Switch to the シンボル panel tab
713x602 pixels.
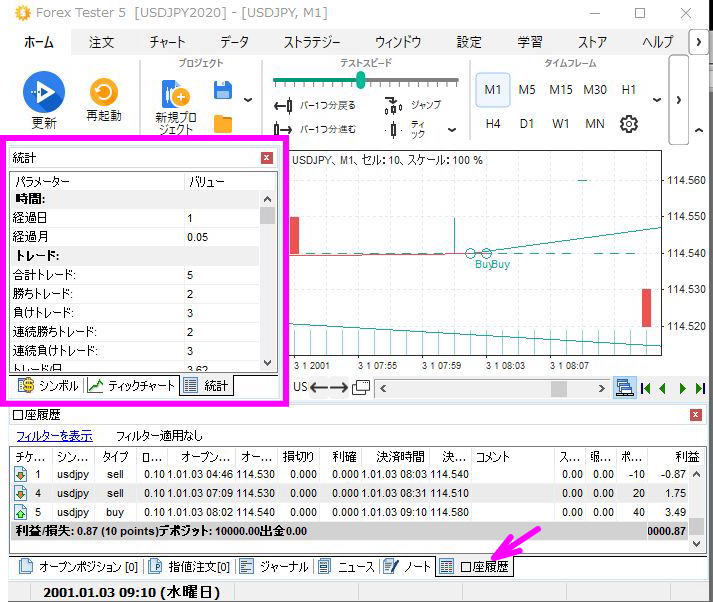[x=47, y=386]
